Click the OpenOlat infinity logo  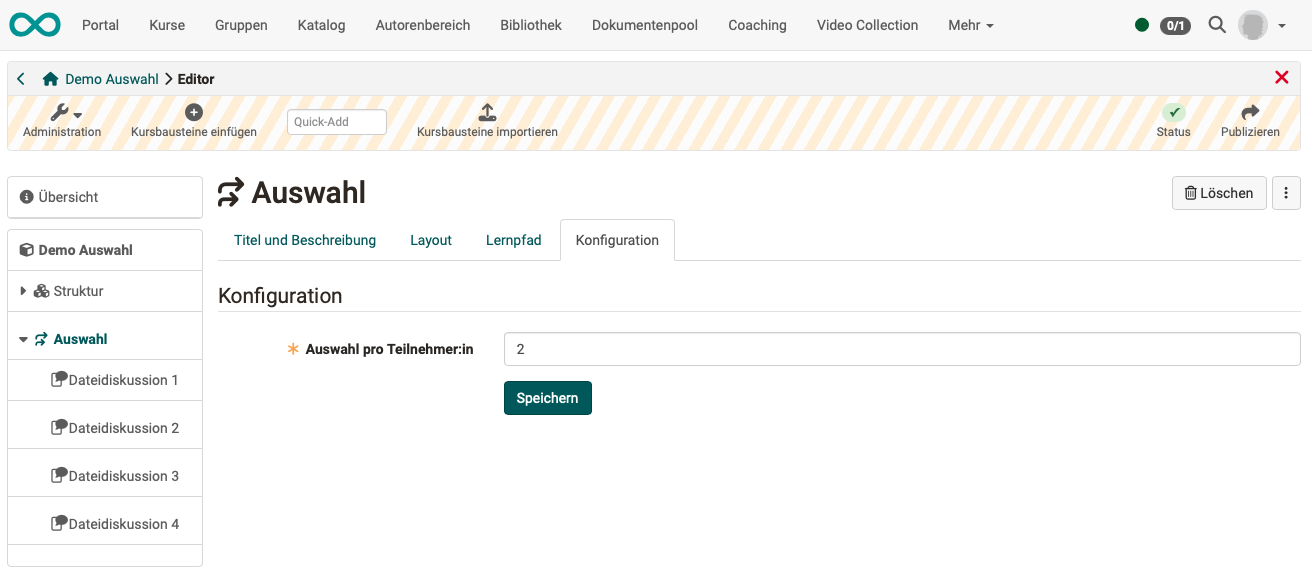tap(34, 24)
